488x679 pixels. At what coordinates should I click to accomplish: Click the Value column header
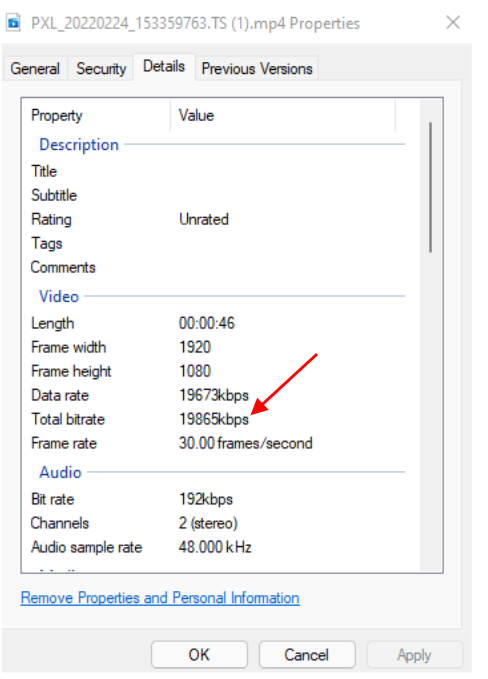click(x=283, y=116)
